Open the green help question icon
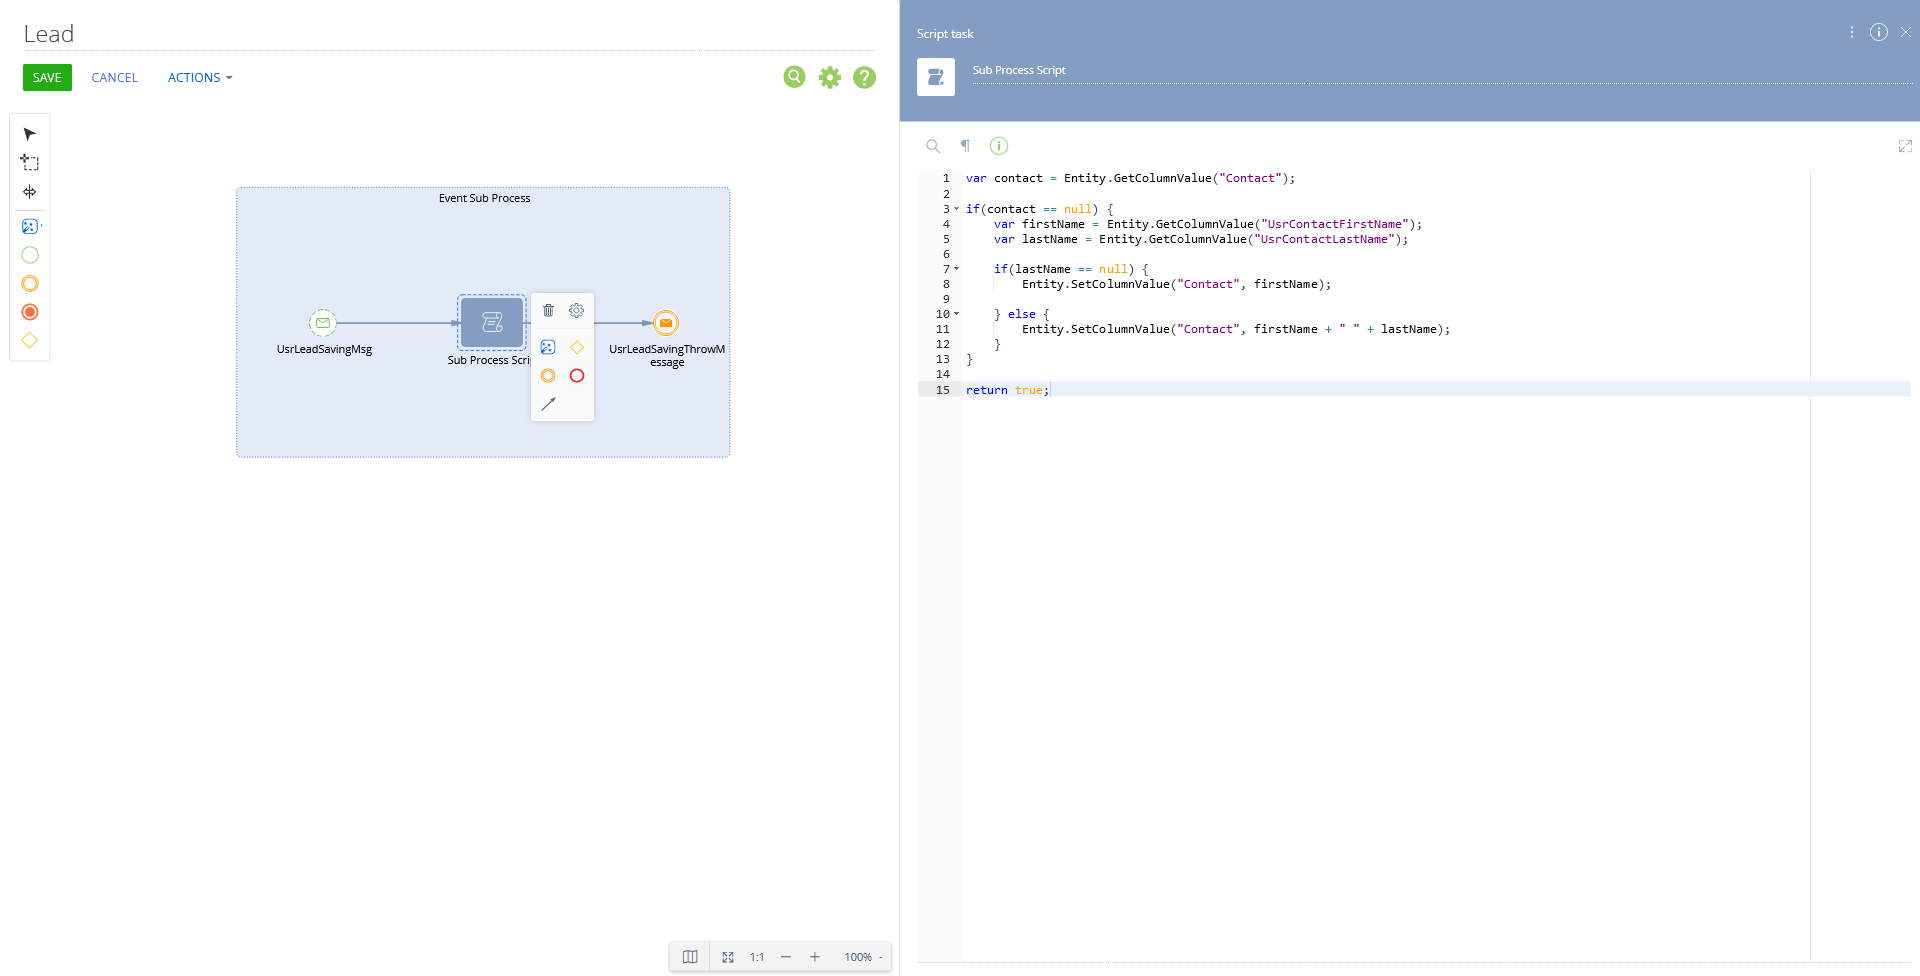This screenshot has height=976, width=1920. tap(865, 77)
